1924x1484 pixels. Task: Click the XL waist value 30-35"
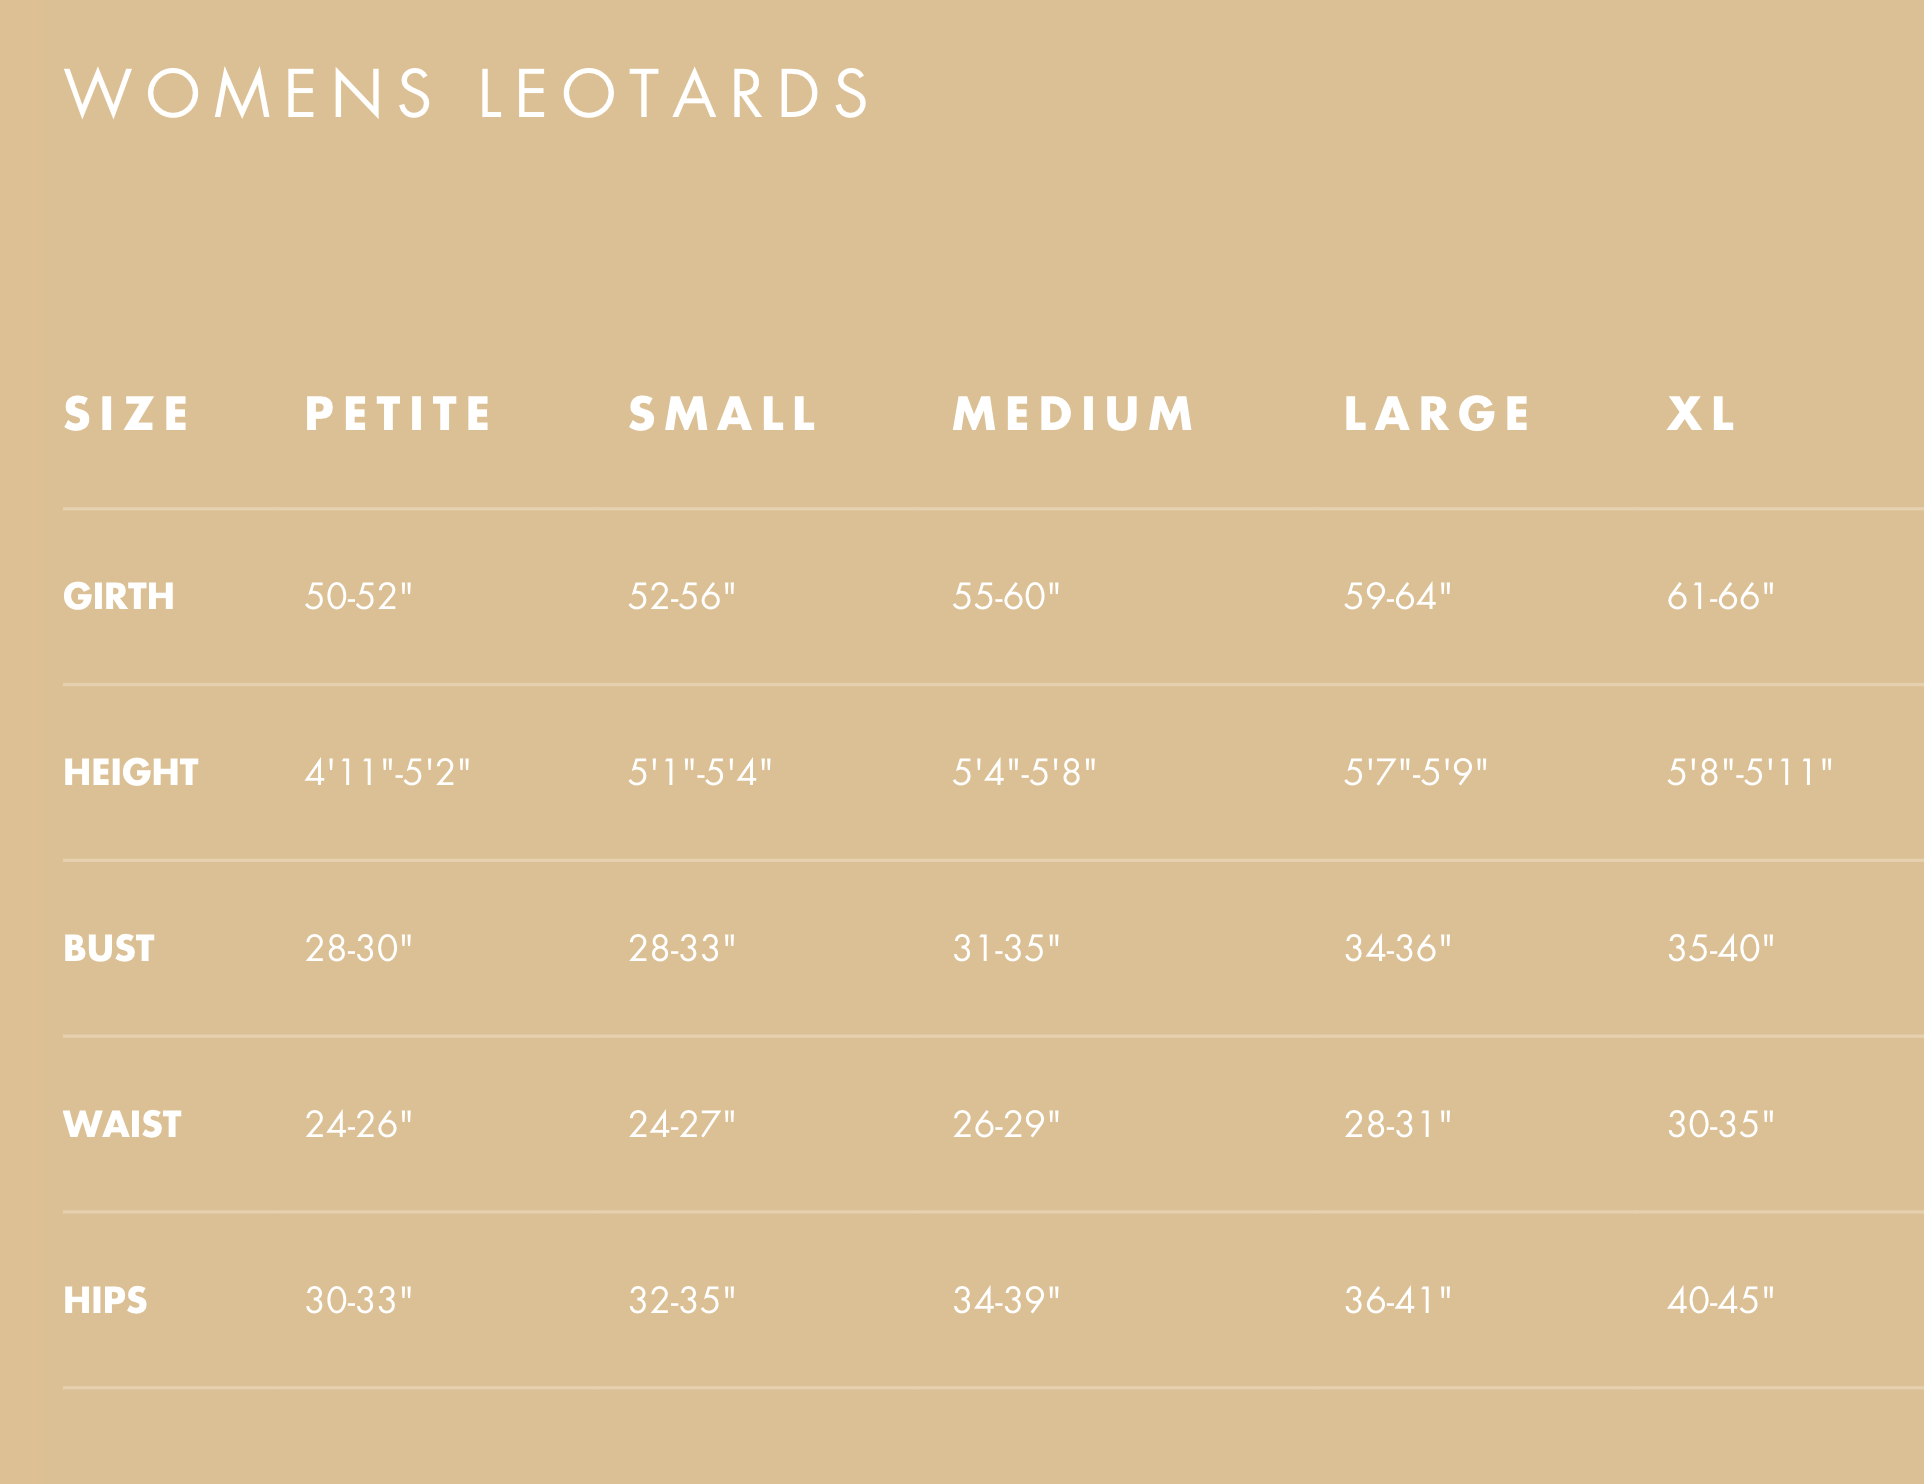tap(1720, 1125)
